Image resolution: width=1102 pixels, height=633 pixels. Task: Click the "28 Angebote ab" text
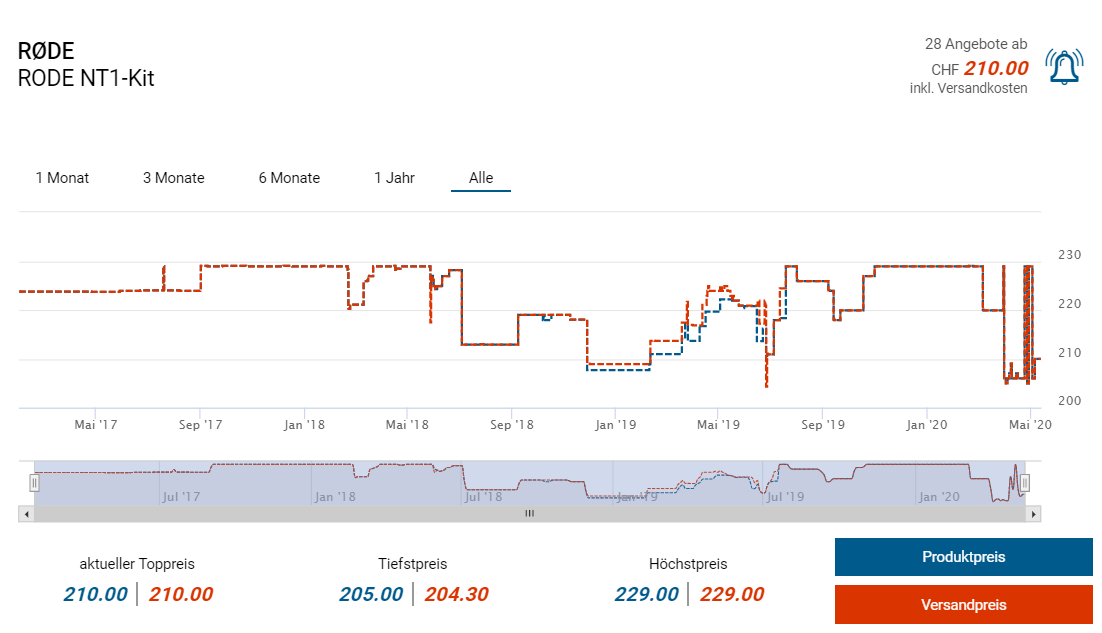click(975, 44)
